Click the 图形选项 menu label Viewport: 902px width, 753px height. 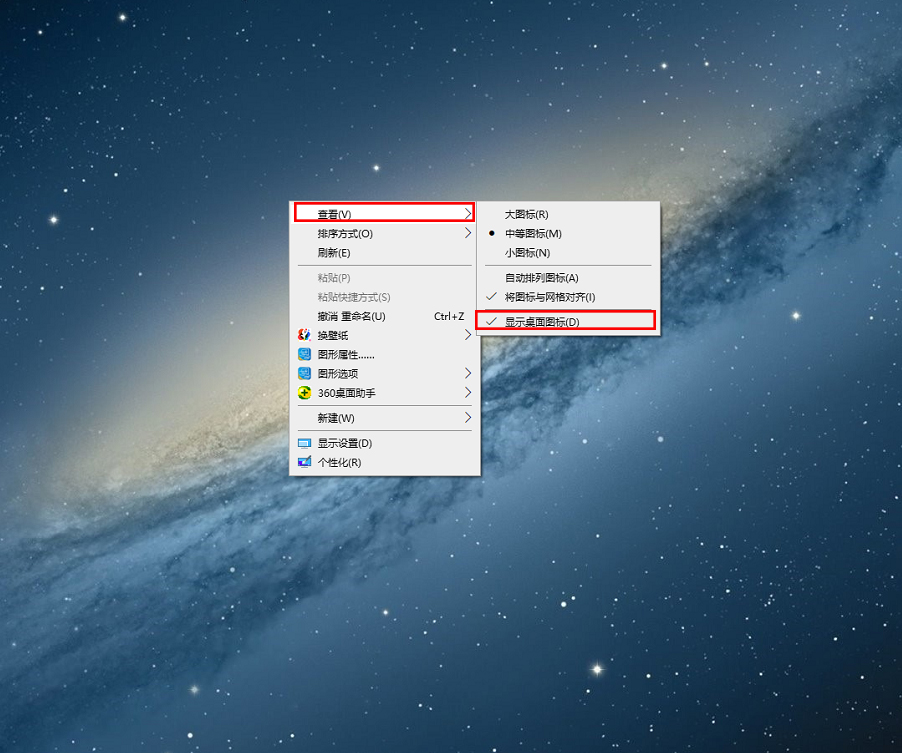coord(338,374)
